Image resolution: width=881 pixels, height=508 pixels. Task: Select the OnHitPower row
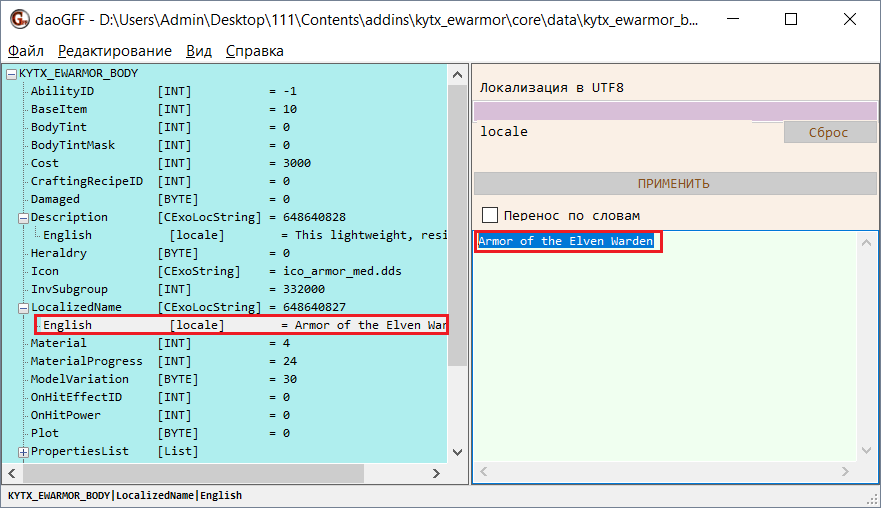(x=160, y=415)
